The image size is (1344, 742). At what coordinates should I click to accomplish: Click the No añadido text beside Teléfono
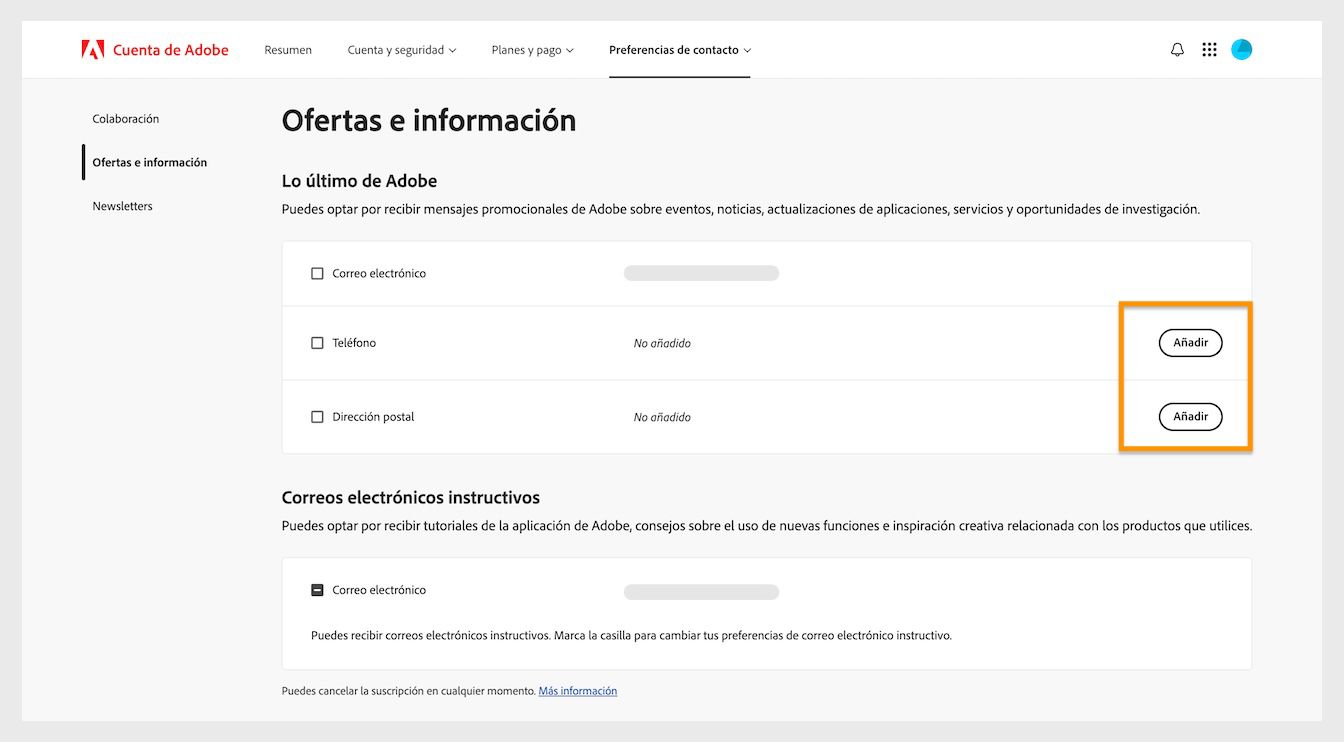click(x=662, y=343)
